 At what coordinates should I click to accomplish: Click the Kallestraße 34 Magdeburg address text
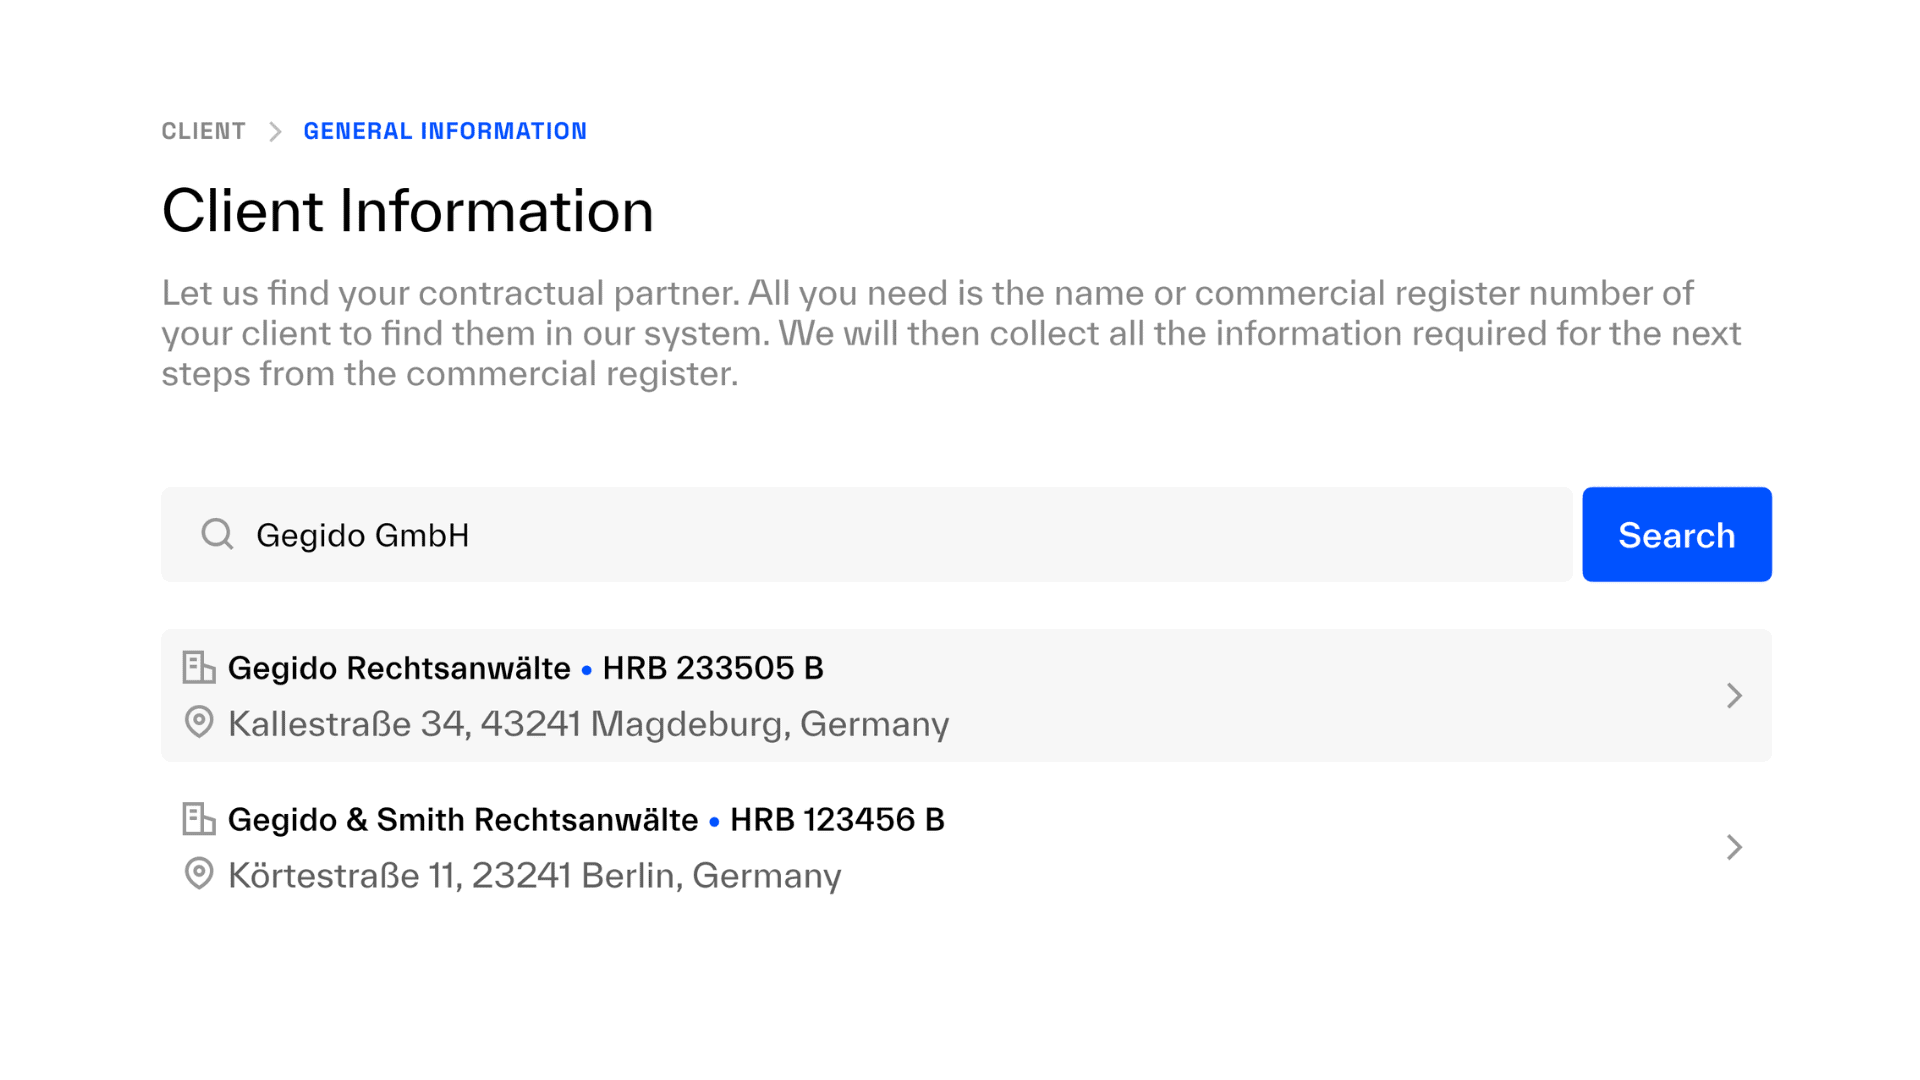point(588,723)
